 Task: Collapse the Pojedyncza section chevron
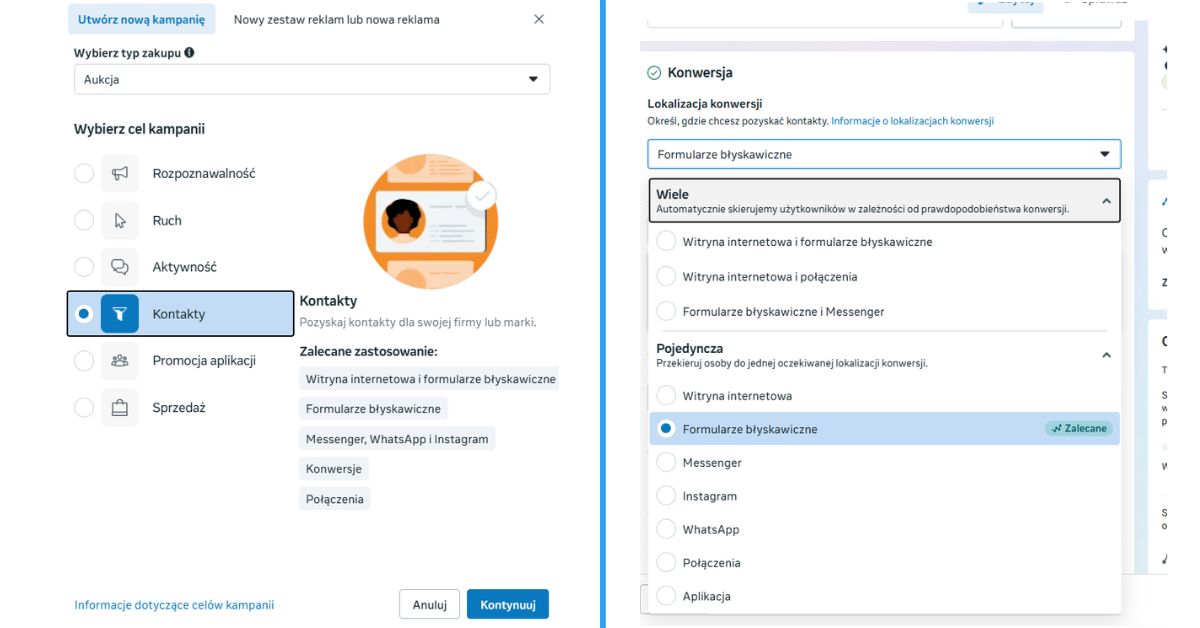(x=1106, y=355)
